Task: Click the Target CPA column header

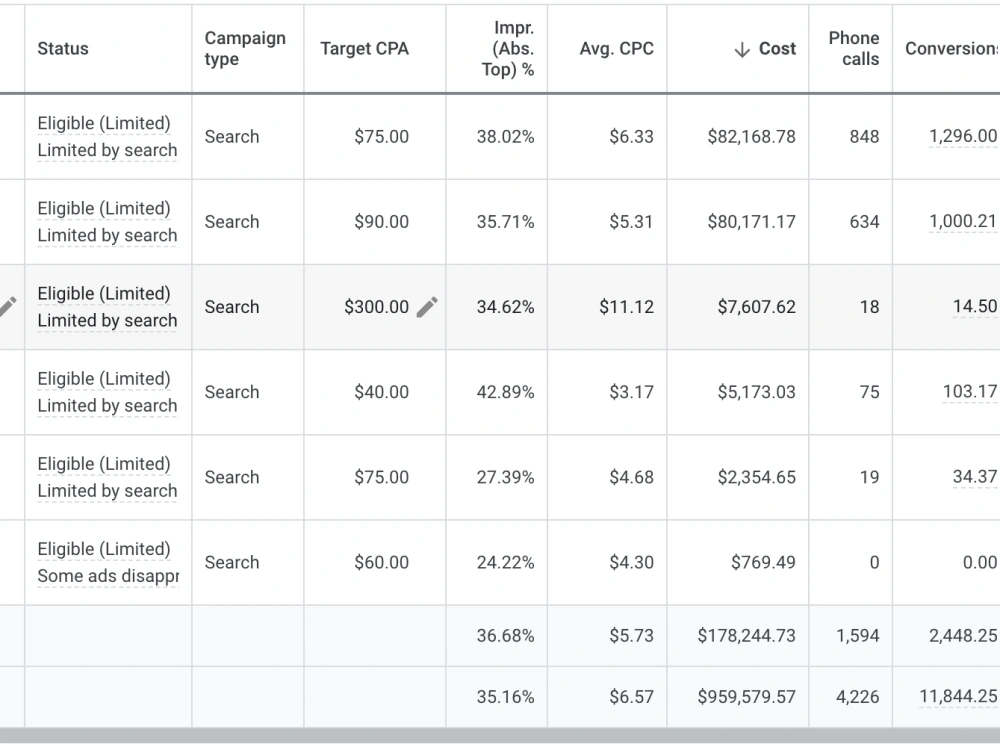Action: (x=364, y=48)
